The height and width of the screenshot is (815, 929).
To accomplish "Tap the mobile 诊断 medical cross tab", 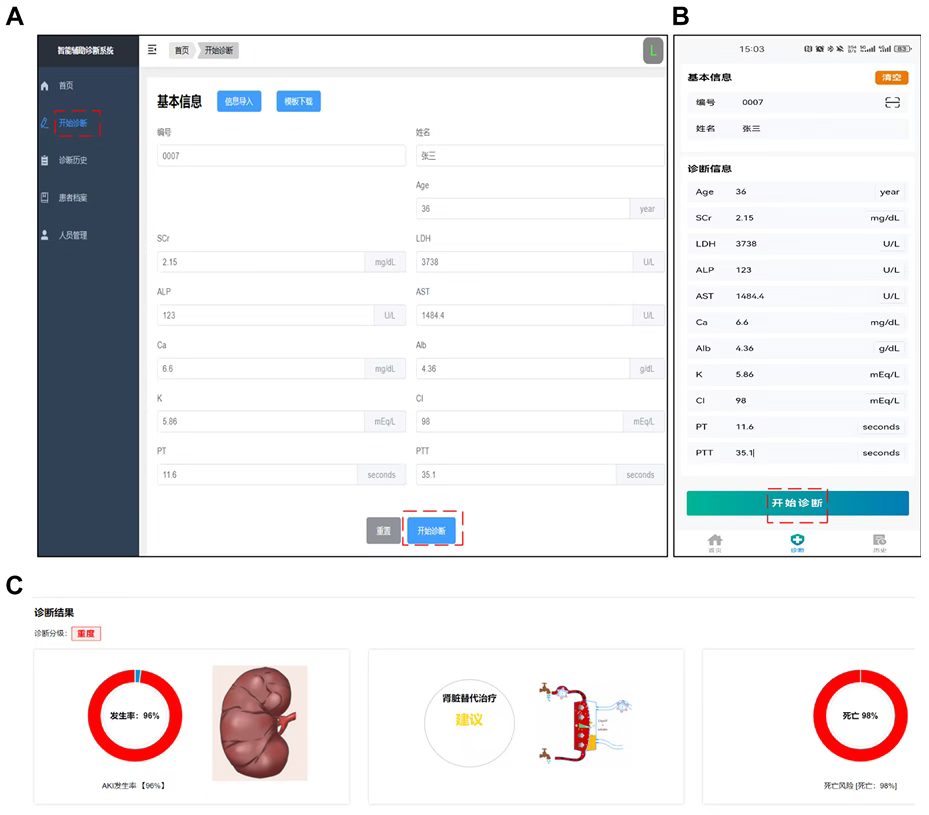I will point(797,541).
